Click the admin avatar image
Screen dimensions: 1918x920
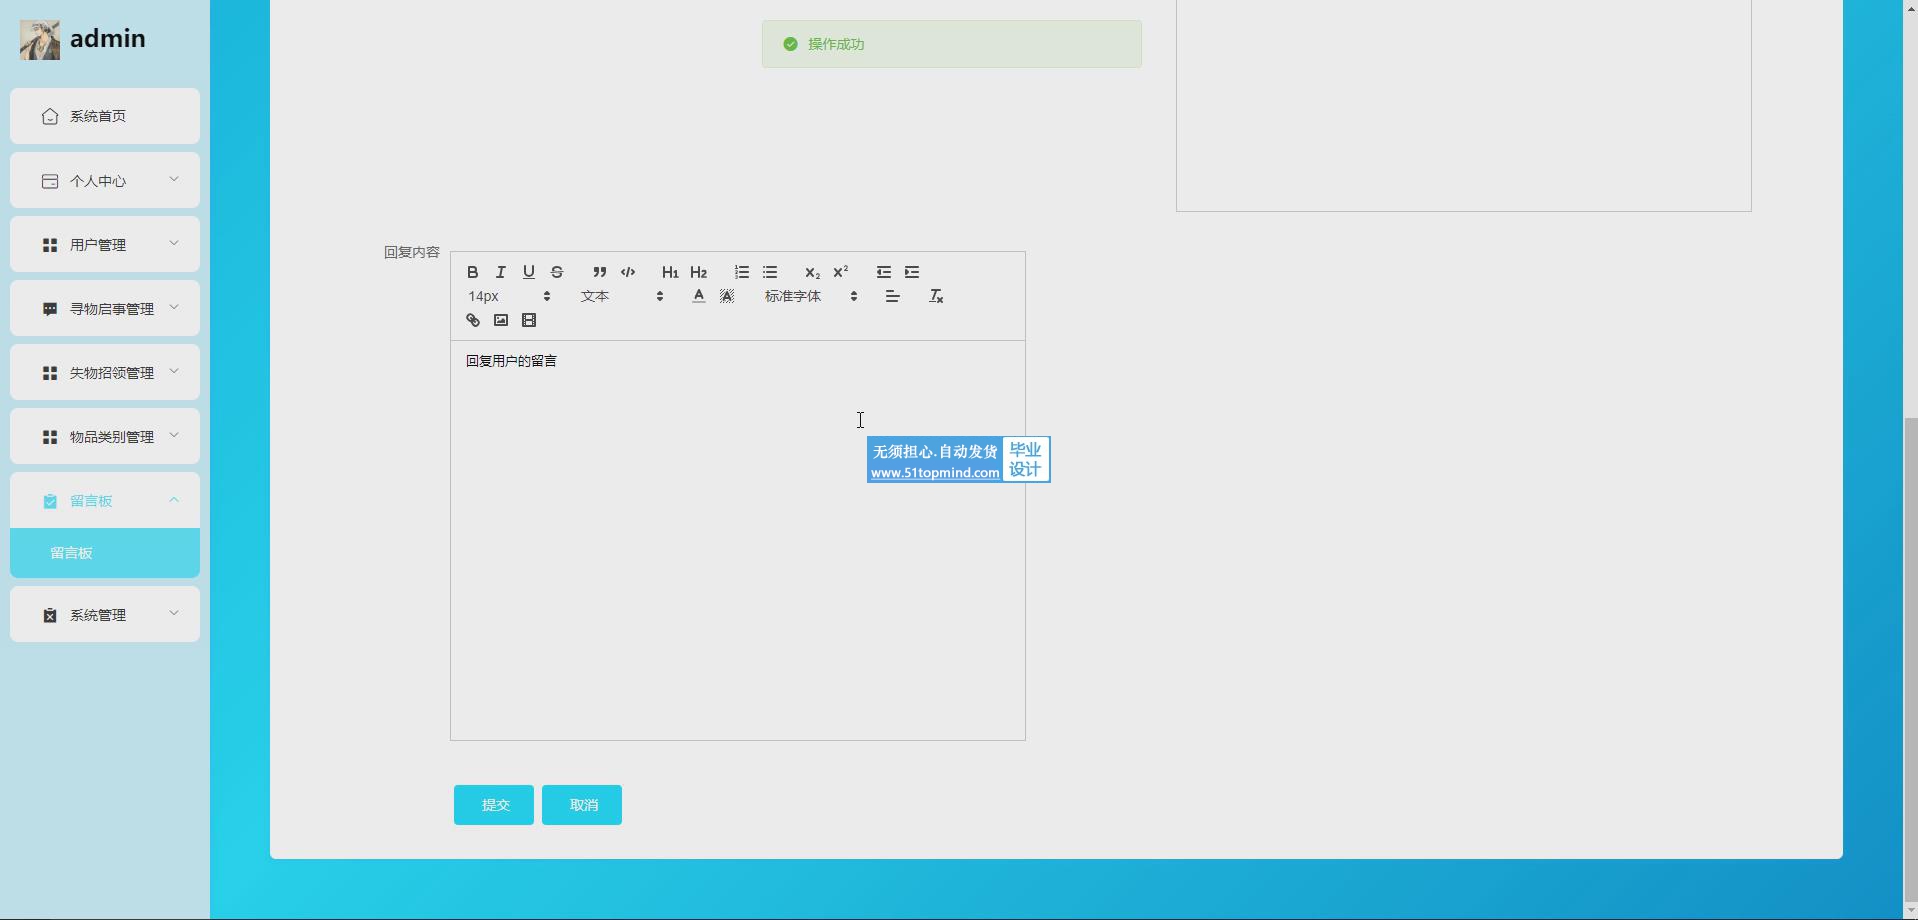click(x=40, y=40)
